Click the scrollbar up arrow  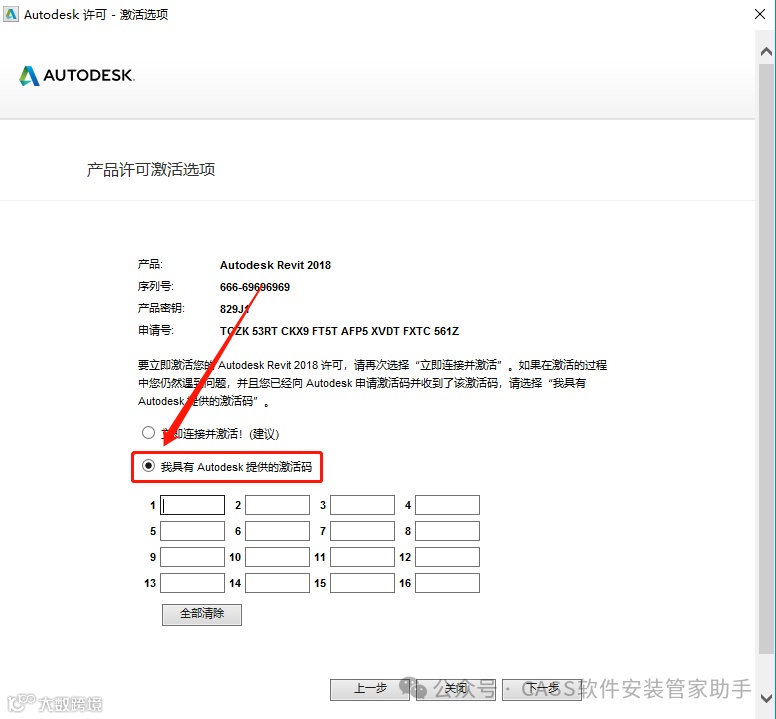(x=766, y=51)
